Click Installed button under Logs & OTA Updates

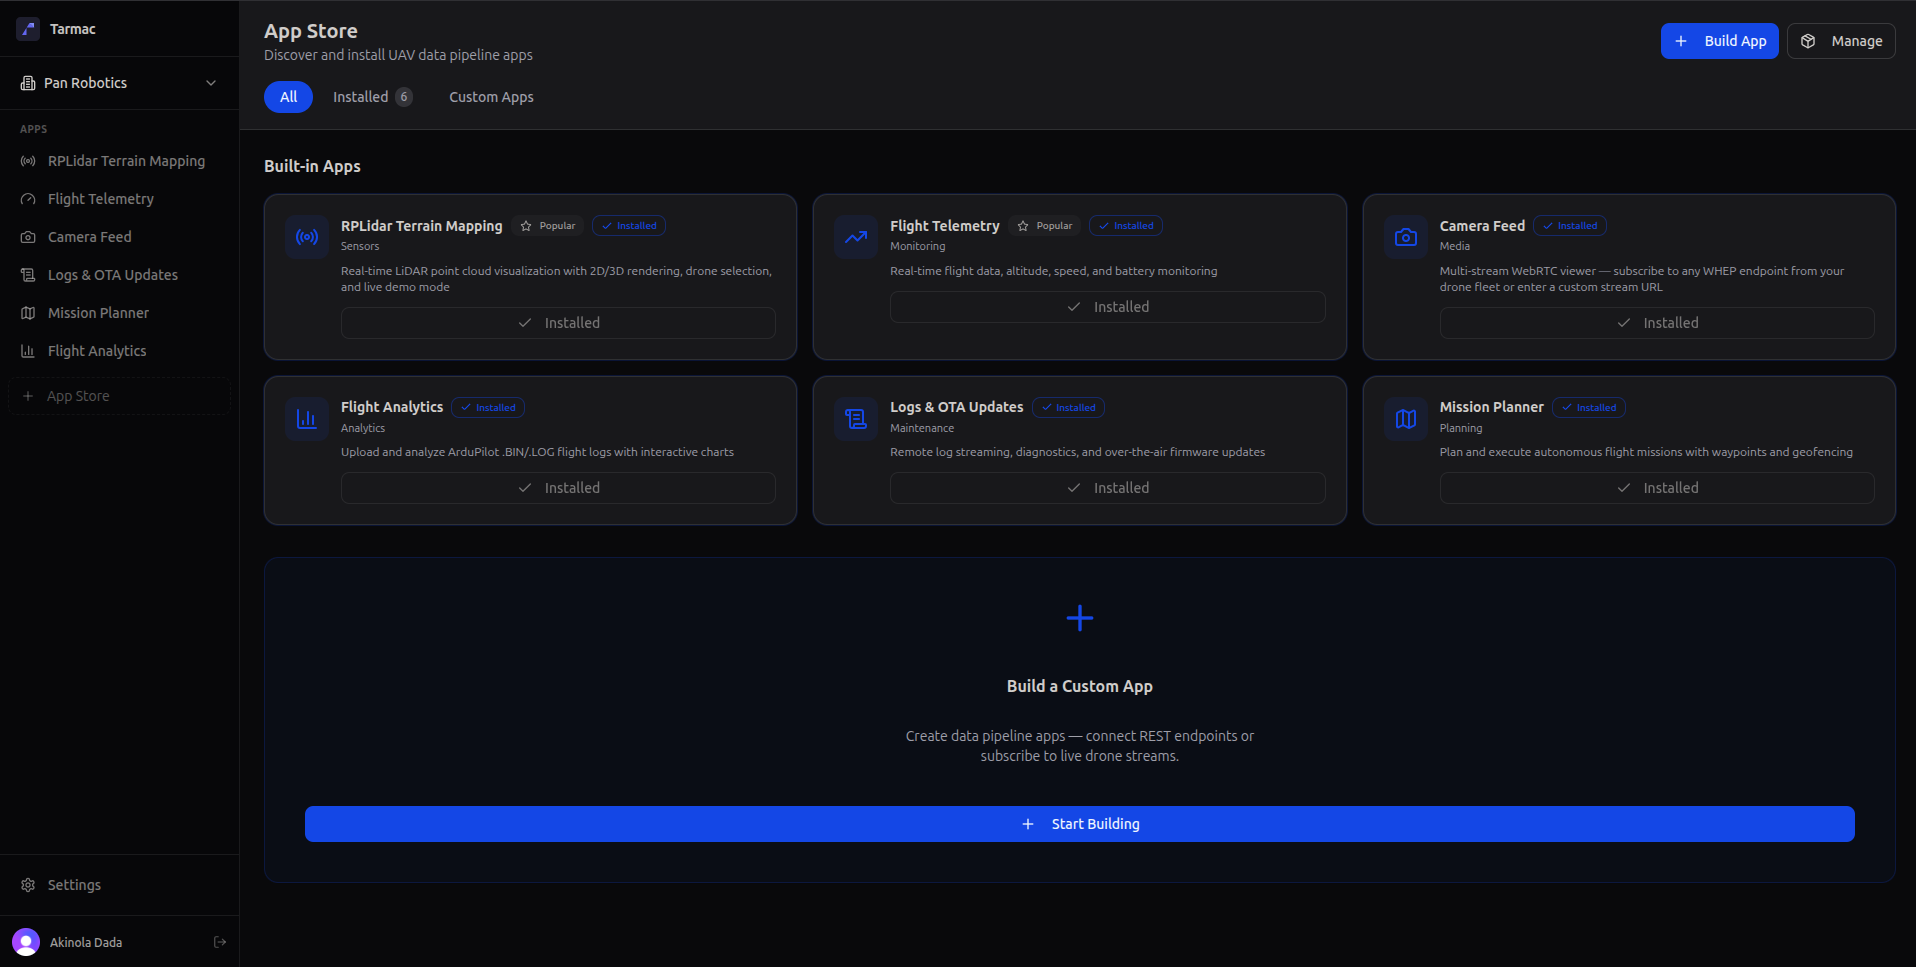pyautogui.click(x=1107, y=488)
